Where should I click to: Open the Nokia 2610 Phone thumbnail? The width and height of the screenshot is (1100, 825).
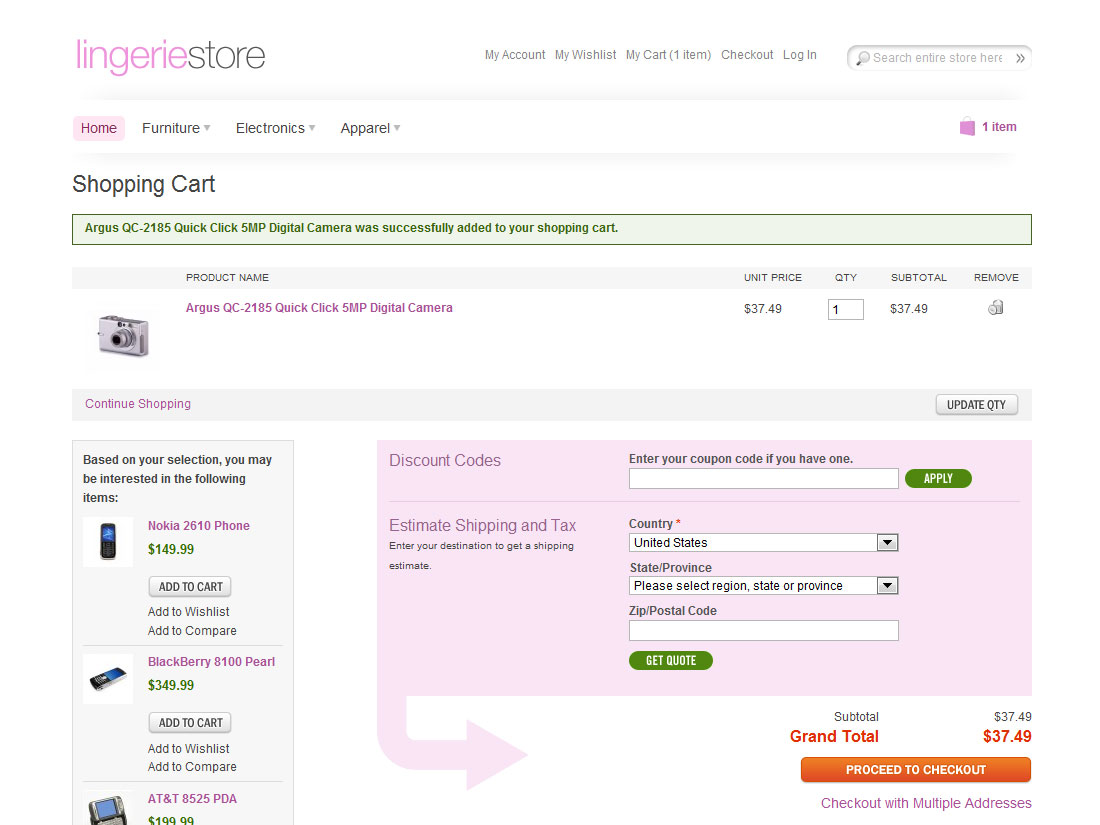(x=107, y=542)
